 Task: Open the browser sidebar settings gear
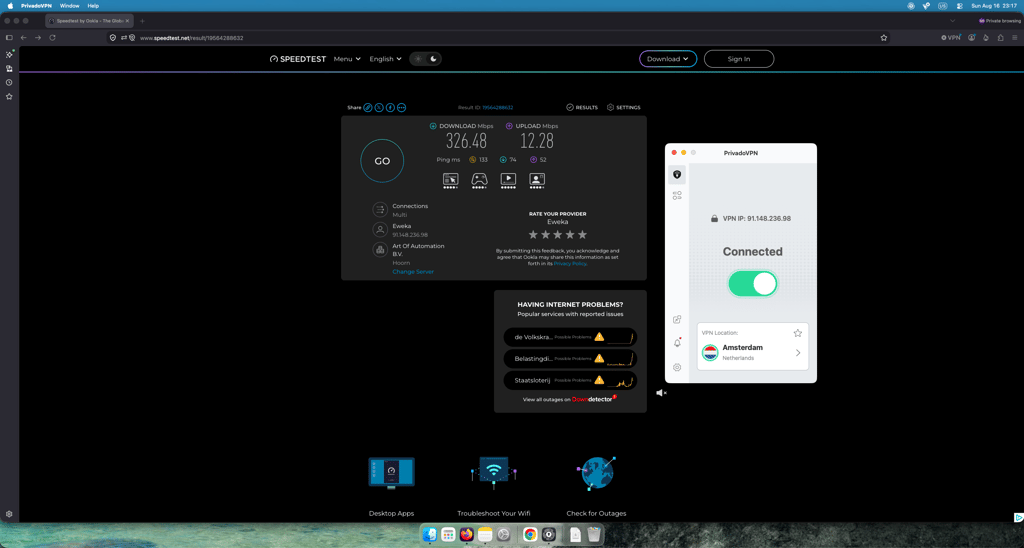[9, 514]
